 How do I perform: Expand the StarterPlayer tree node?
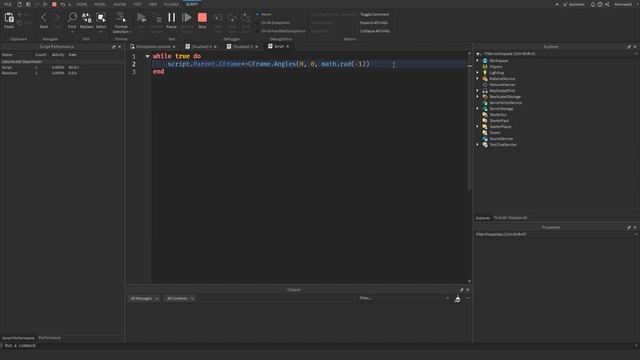[478, 127]
